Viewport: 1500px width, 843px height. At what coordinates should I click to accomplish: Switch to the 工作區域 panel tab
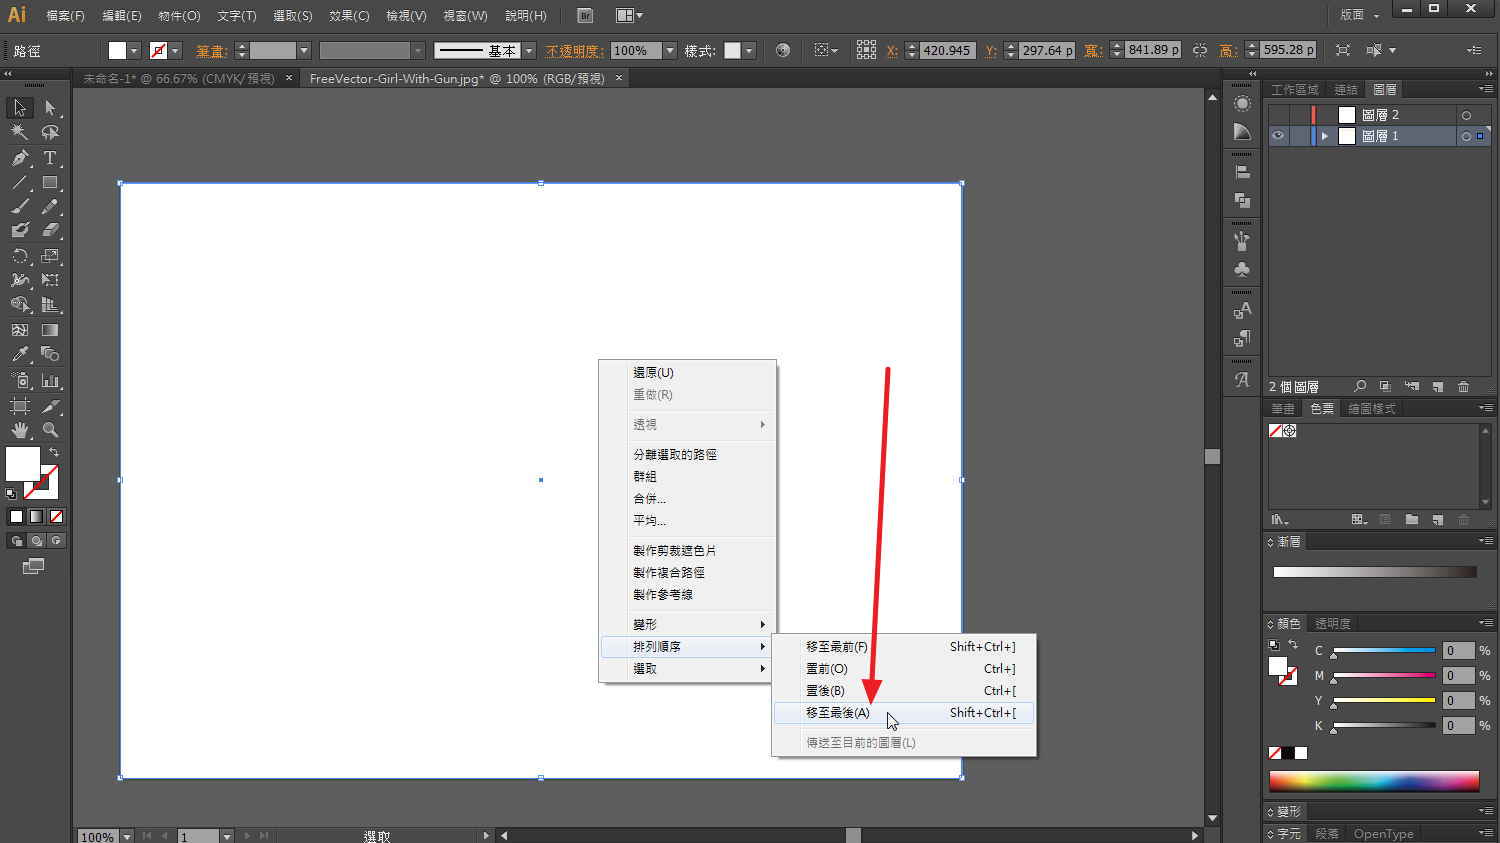(x=1295, y=90)
